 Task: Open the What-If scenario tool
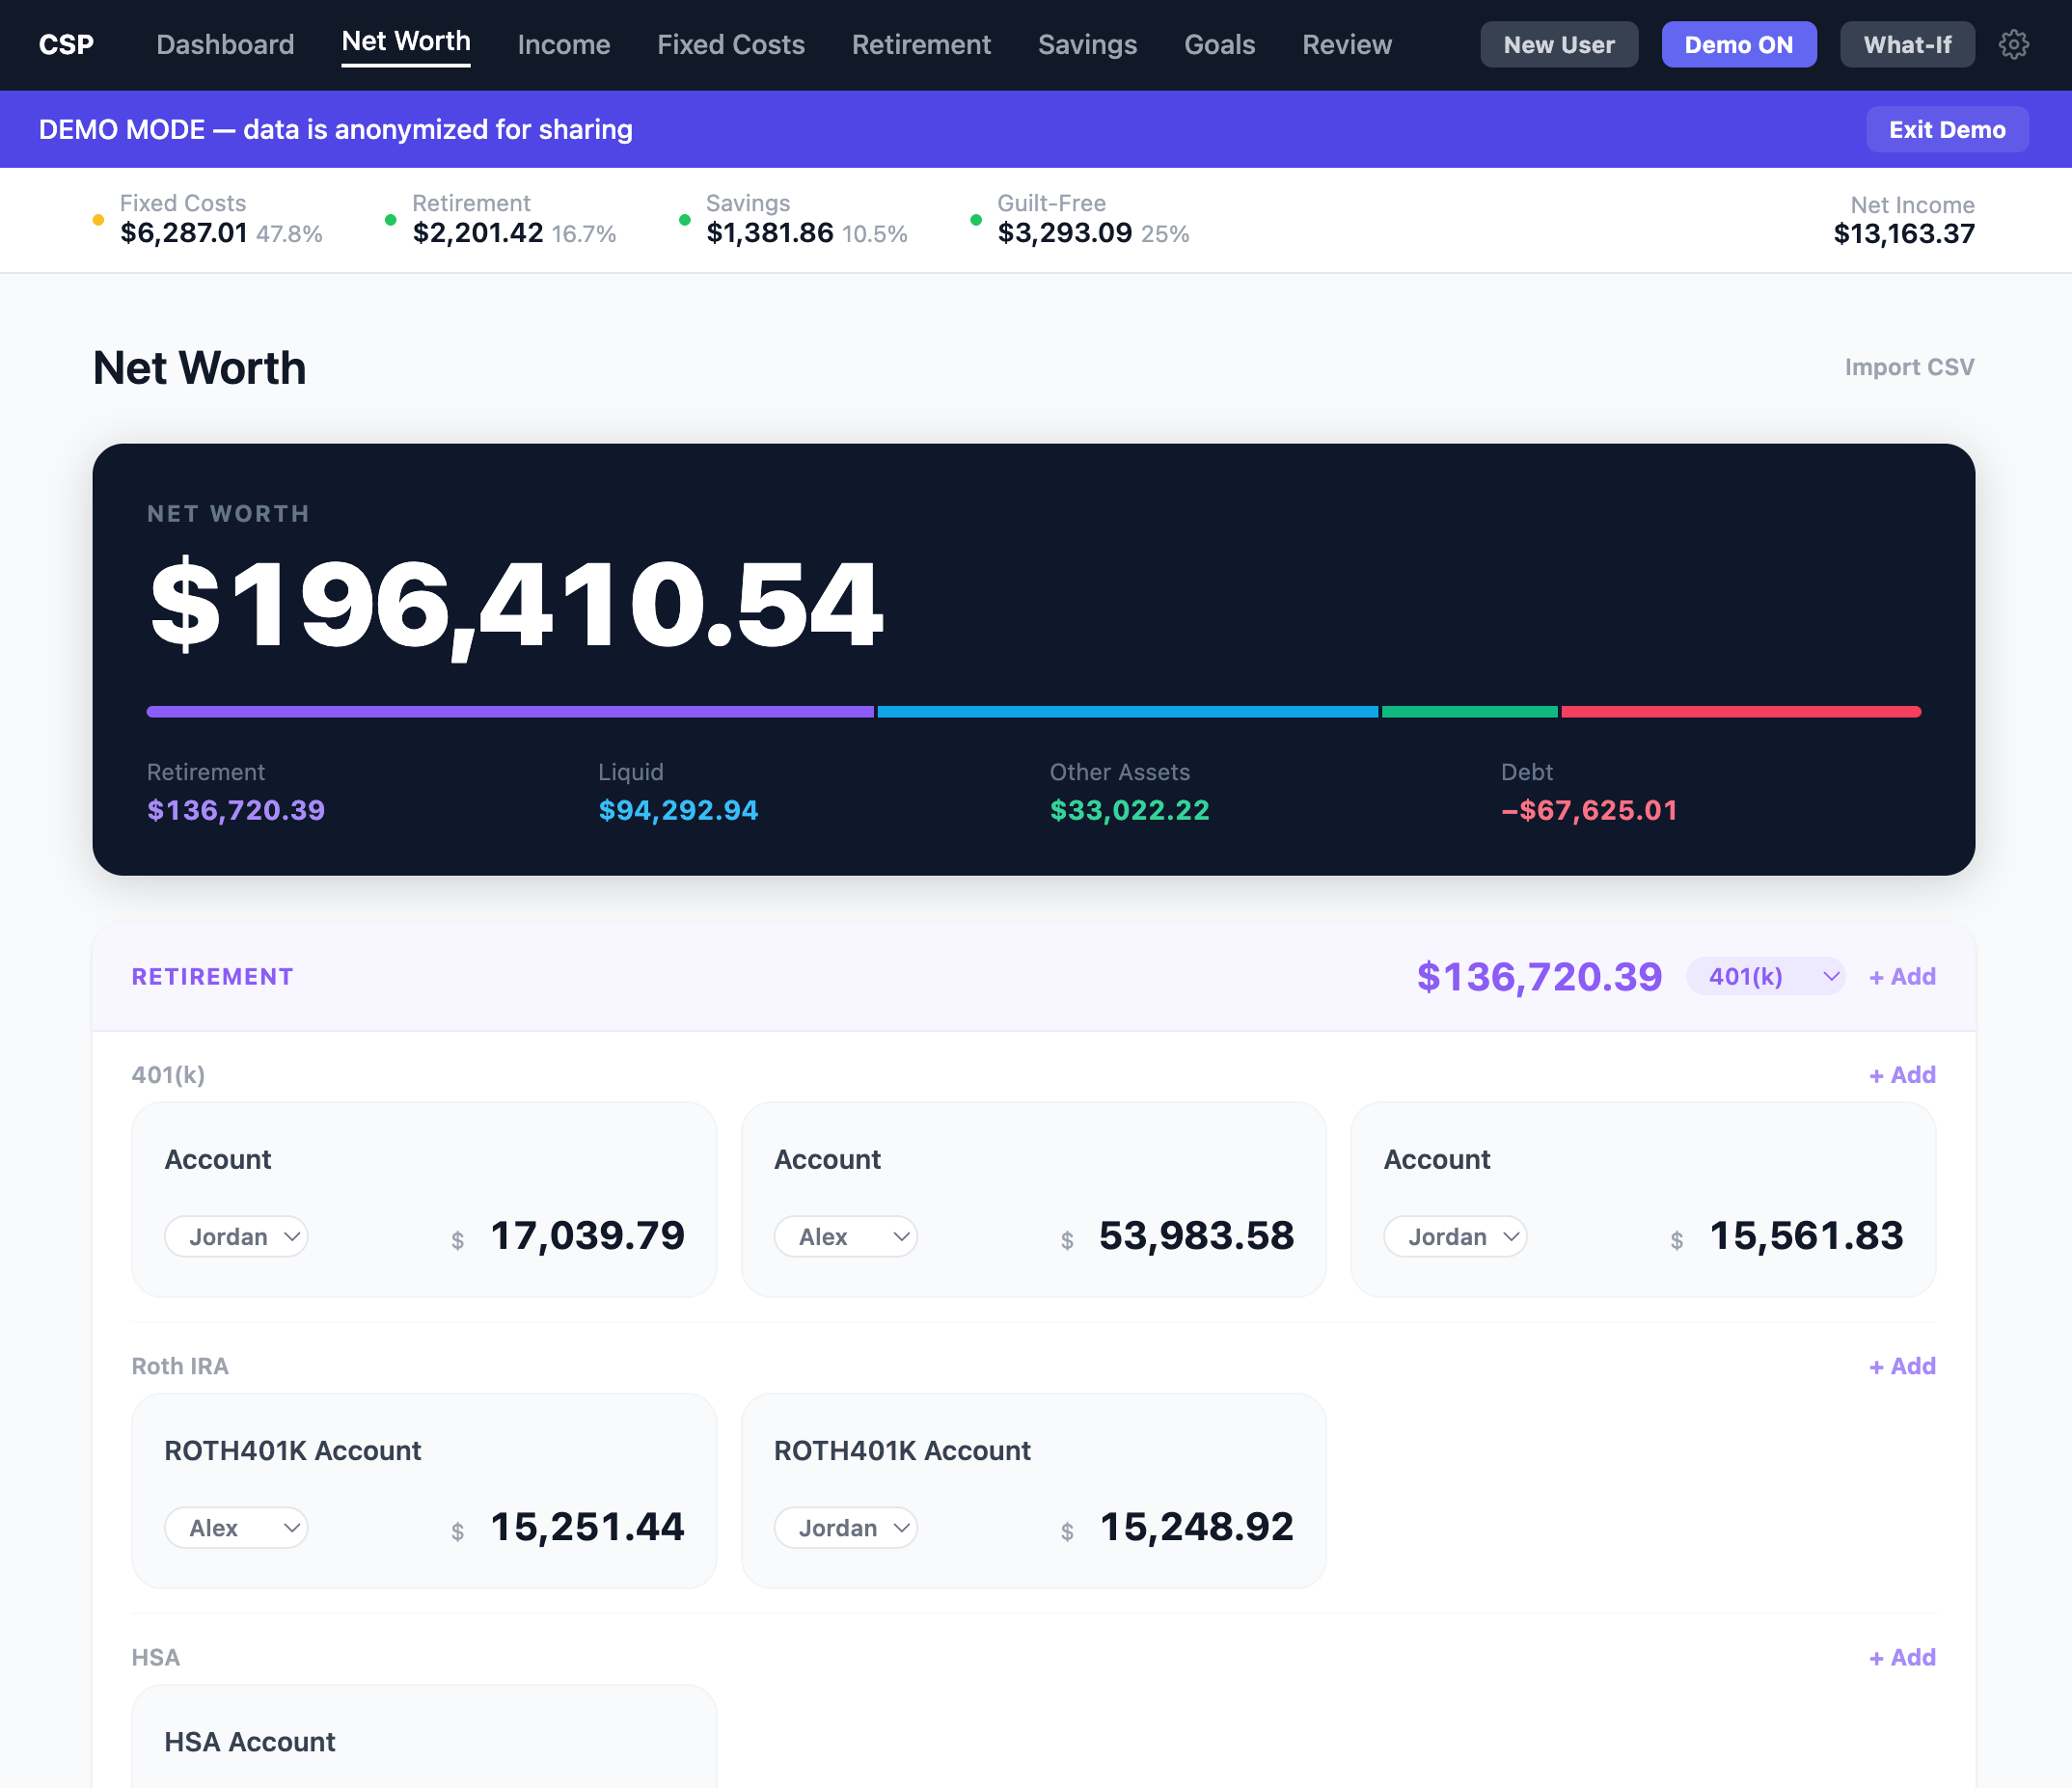click(1907, 44)
